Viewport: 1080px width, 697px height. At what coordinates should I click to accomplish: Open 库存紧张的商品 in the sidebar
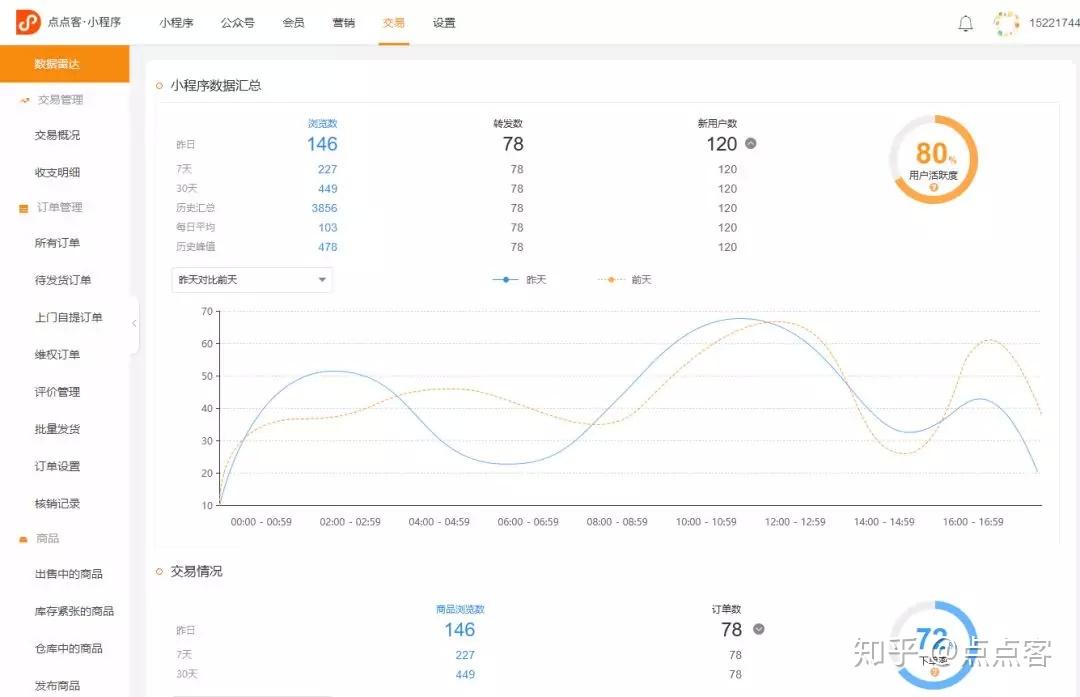74,611
